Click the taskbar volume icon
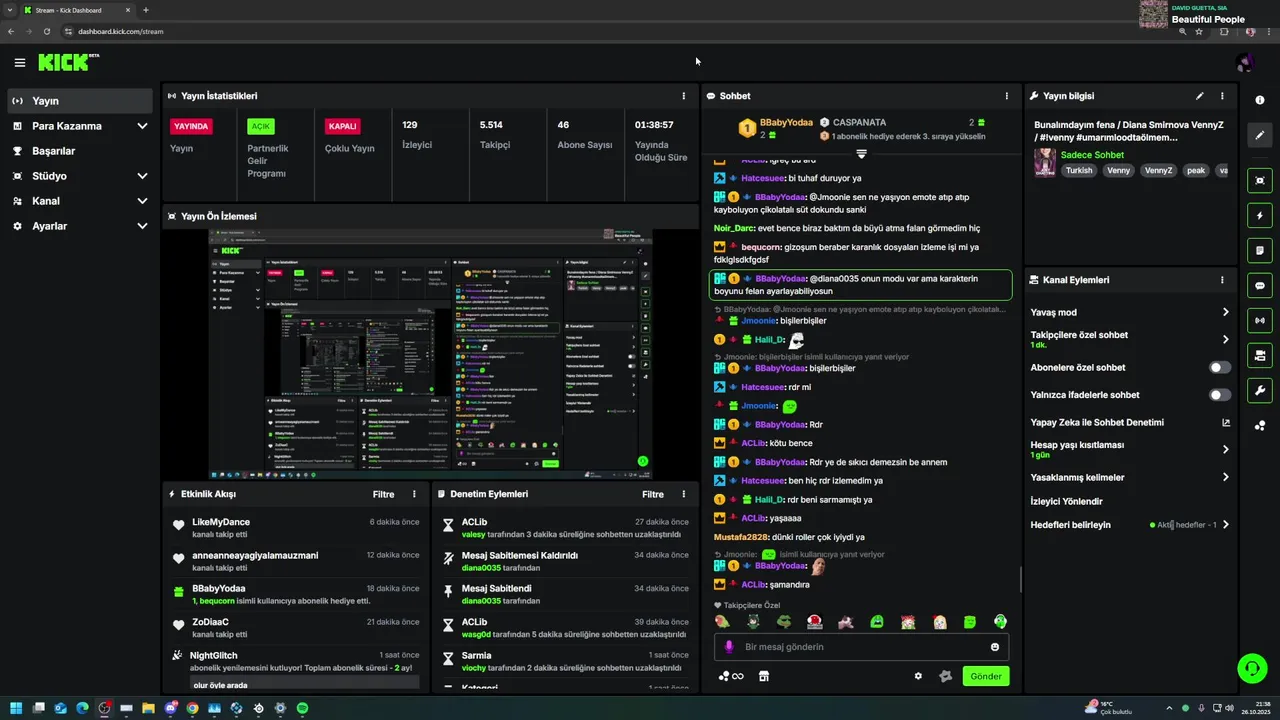1280x720 pixels. (x=1230, y=708)
